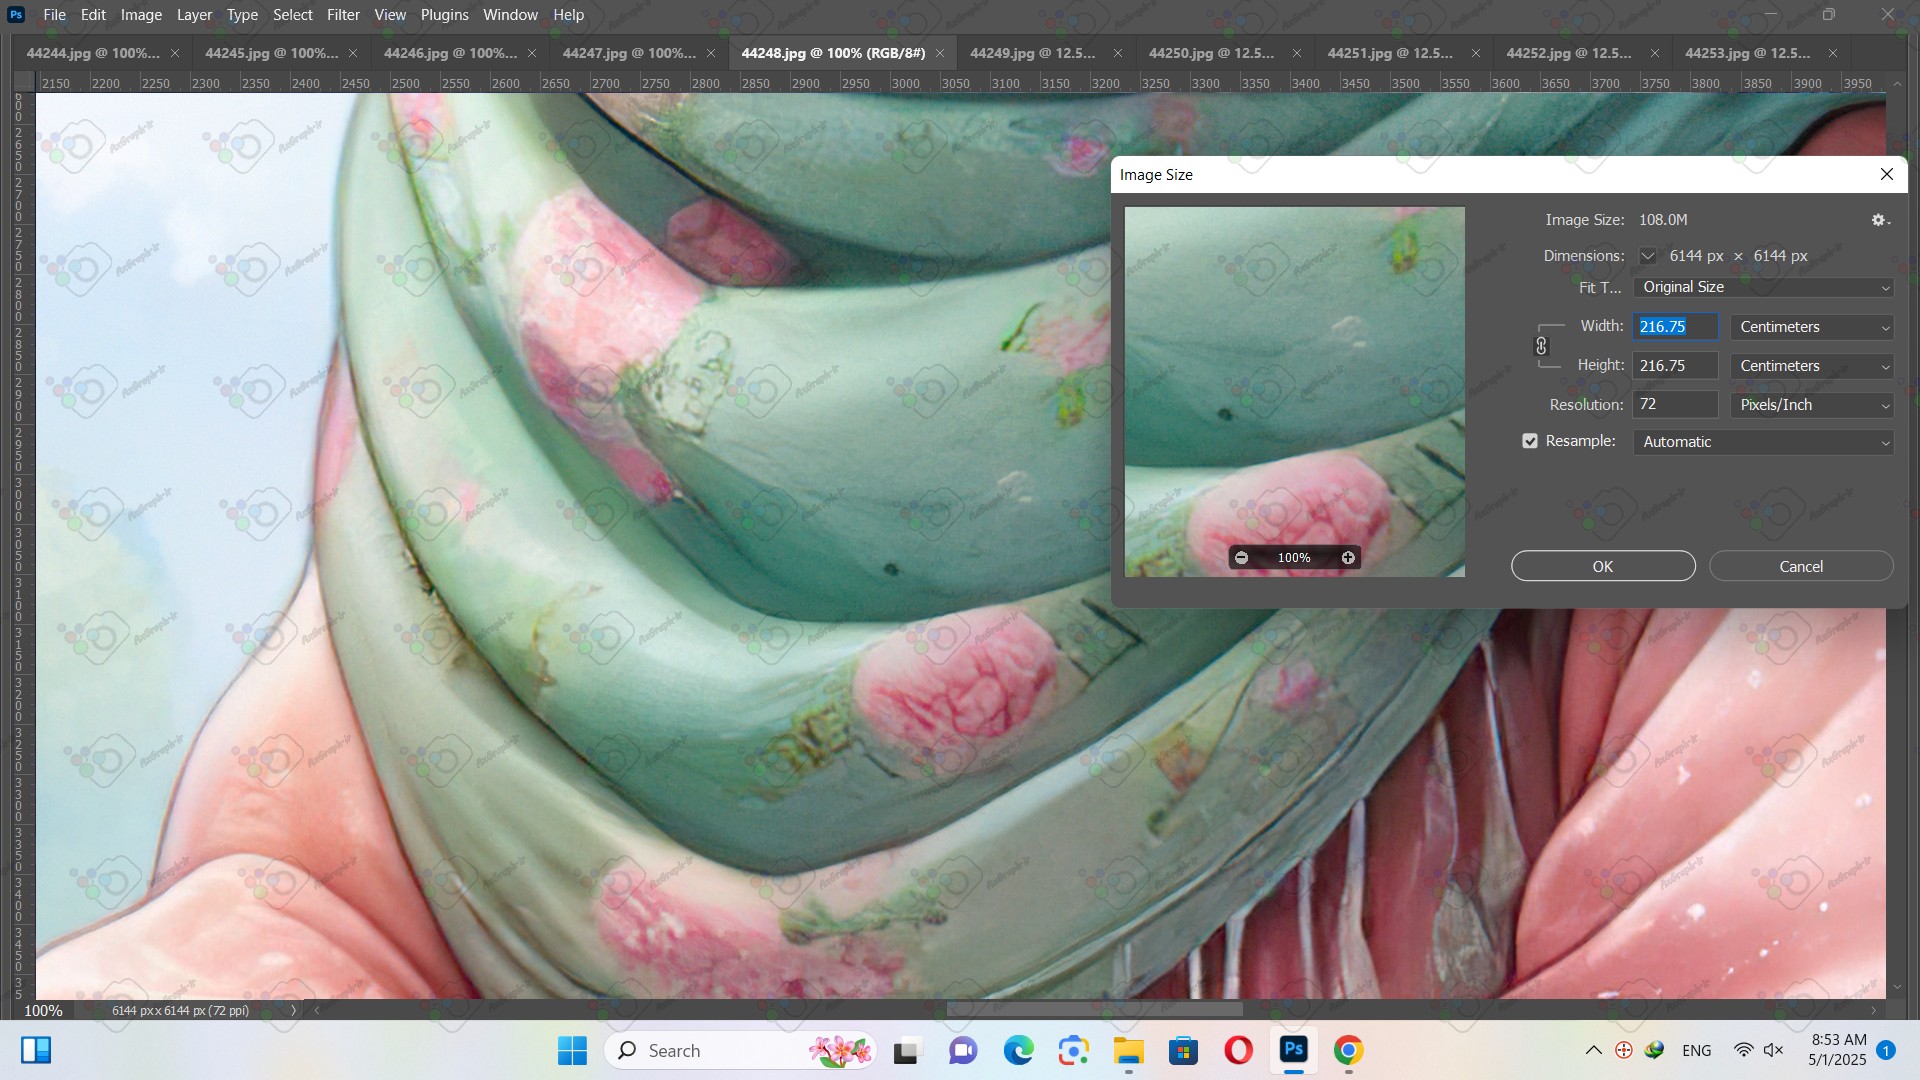
Task: Open the Fit To Original Size dropdown
Action: (1763, 287)
